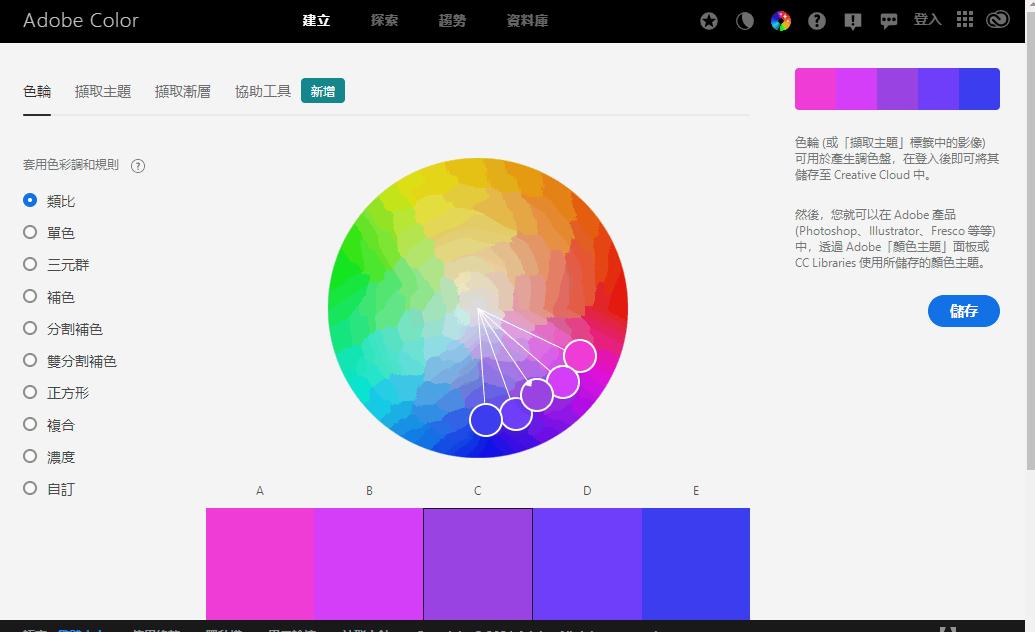Switch to the 色輪 tab
This screenshot has height=632, width=1035.
pyautogui.click(x=37, y=91)
